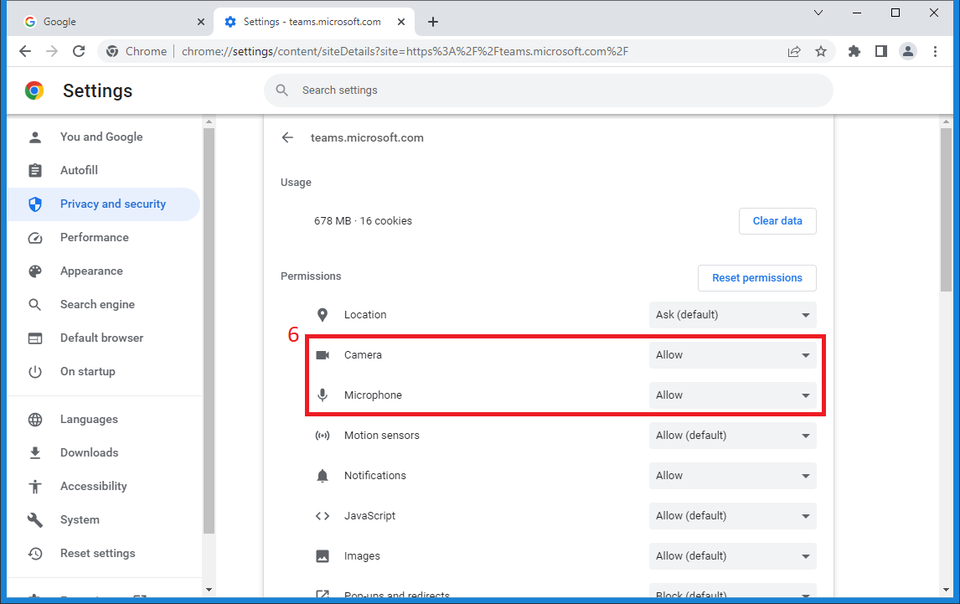Click the Clear data button
Viewport: 960px width, 604px height.
click(777, 221)
